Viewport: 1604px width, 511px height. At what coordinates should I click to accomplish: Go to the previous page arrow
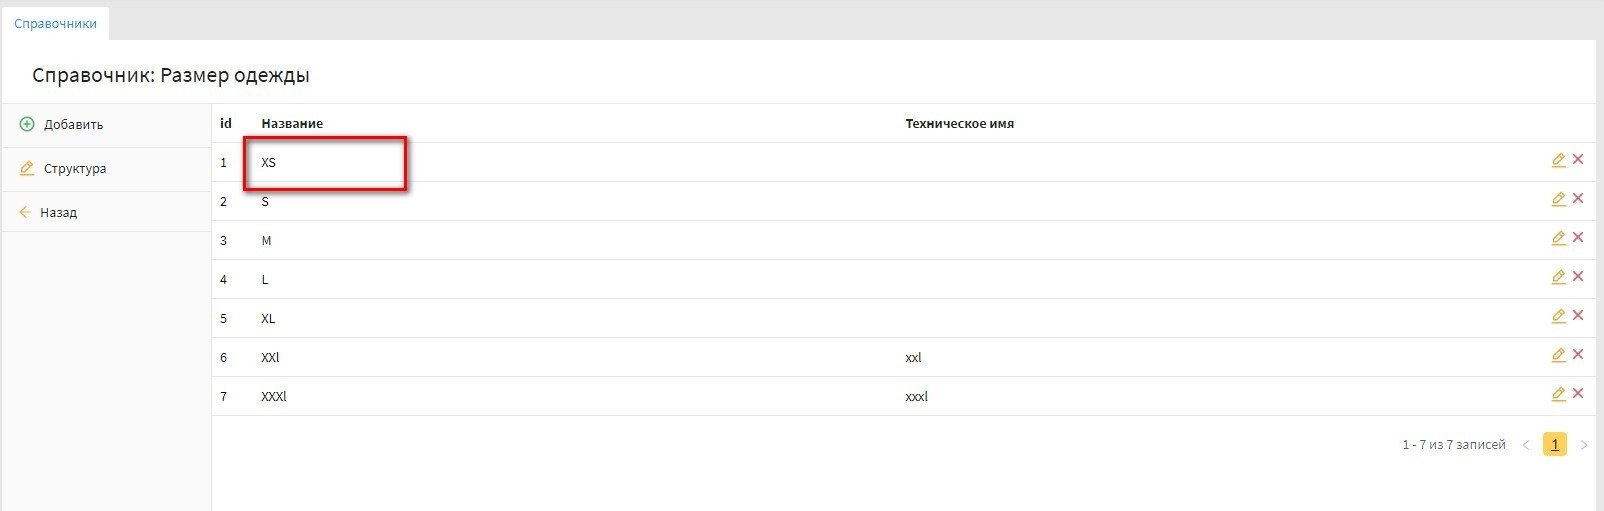[1526, 445]
